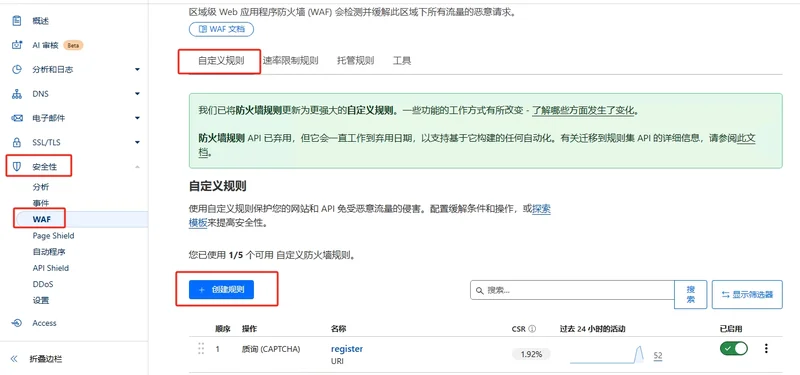Open the WAF 文档 link button
This screenshot has width=800, height=375.
click(x=221, y=29)
